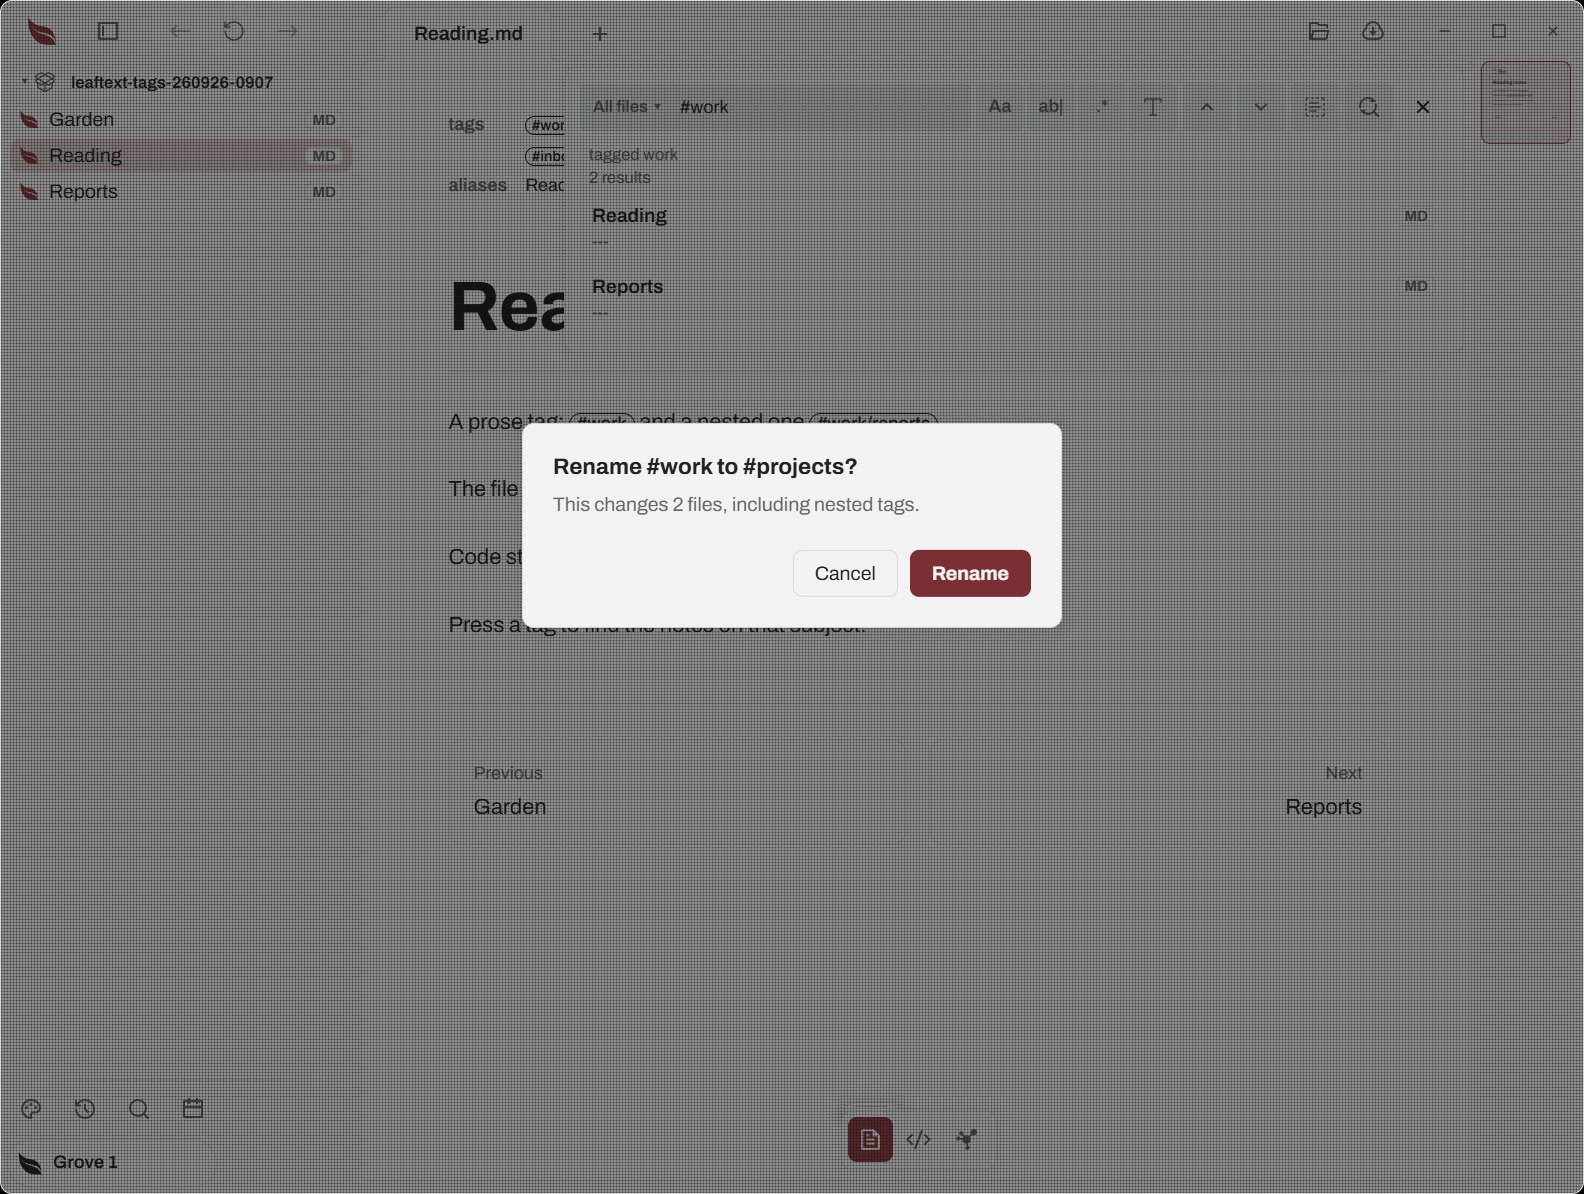1584x1194 pixels.
Task: Open the Reading search result
Action: click(1008, 227)
